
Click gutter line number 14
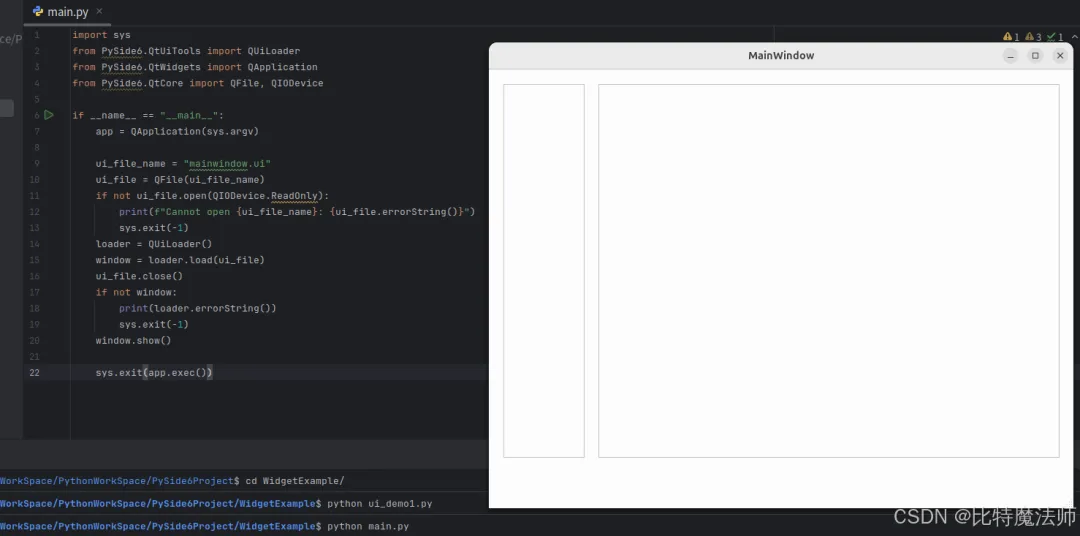[34, 244]
